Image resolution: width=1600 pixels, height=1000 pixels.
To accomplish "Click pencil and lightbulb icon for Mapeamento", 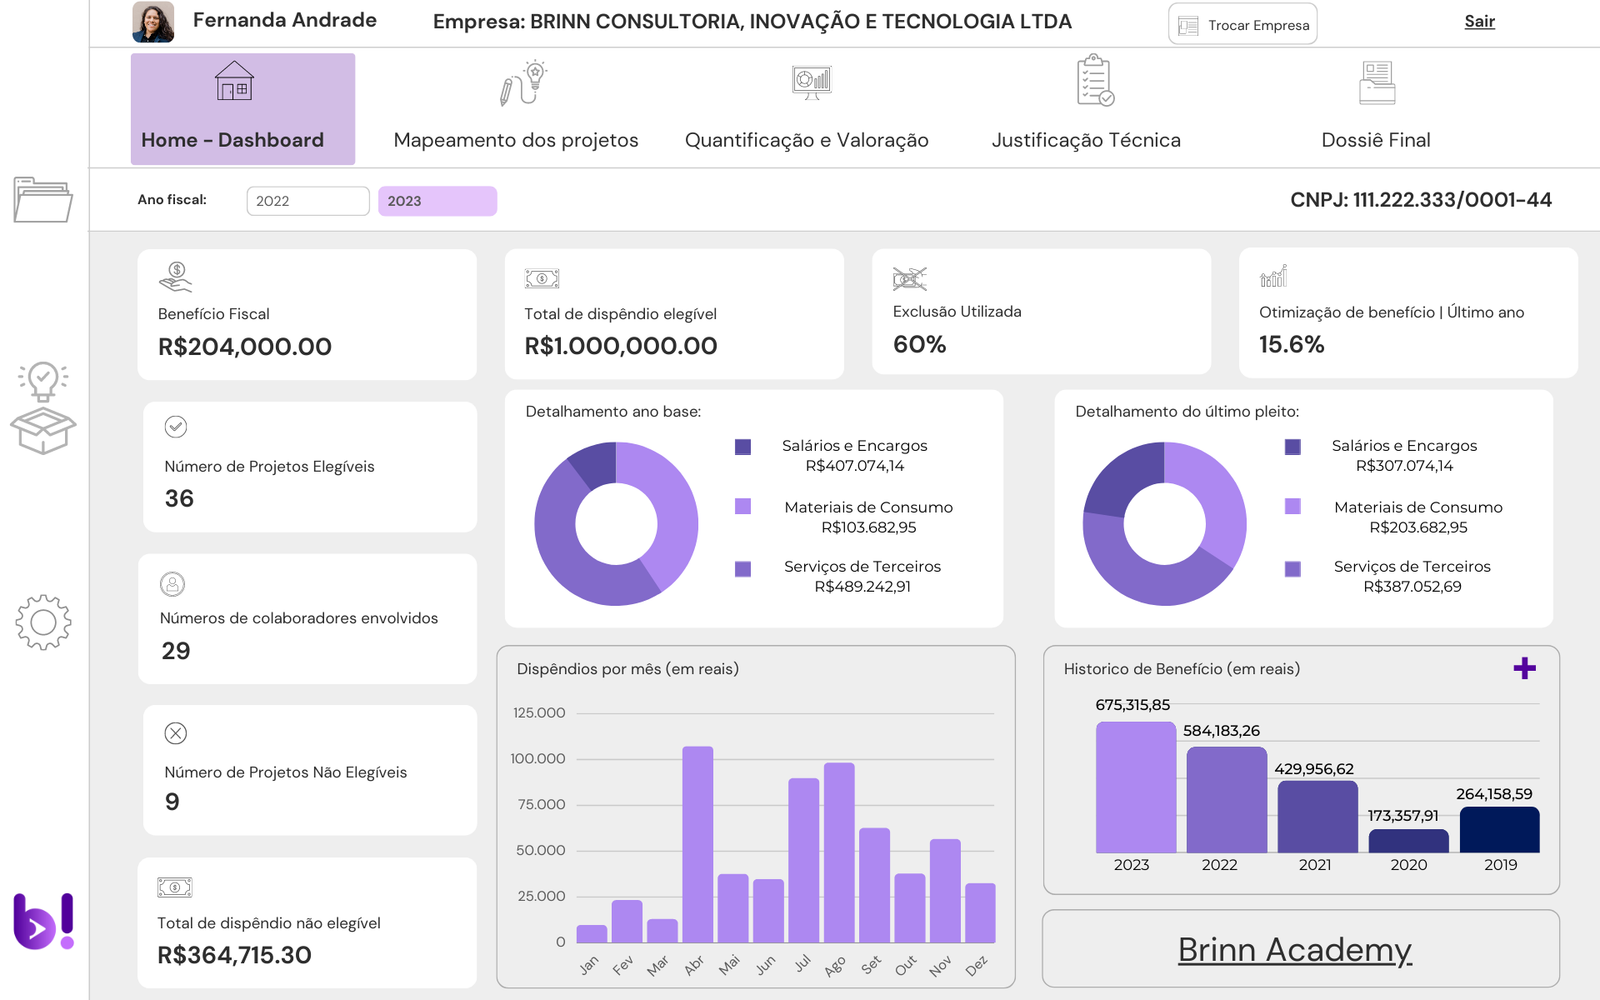I will click(x=523, y=83).
